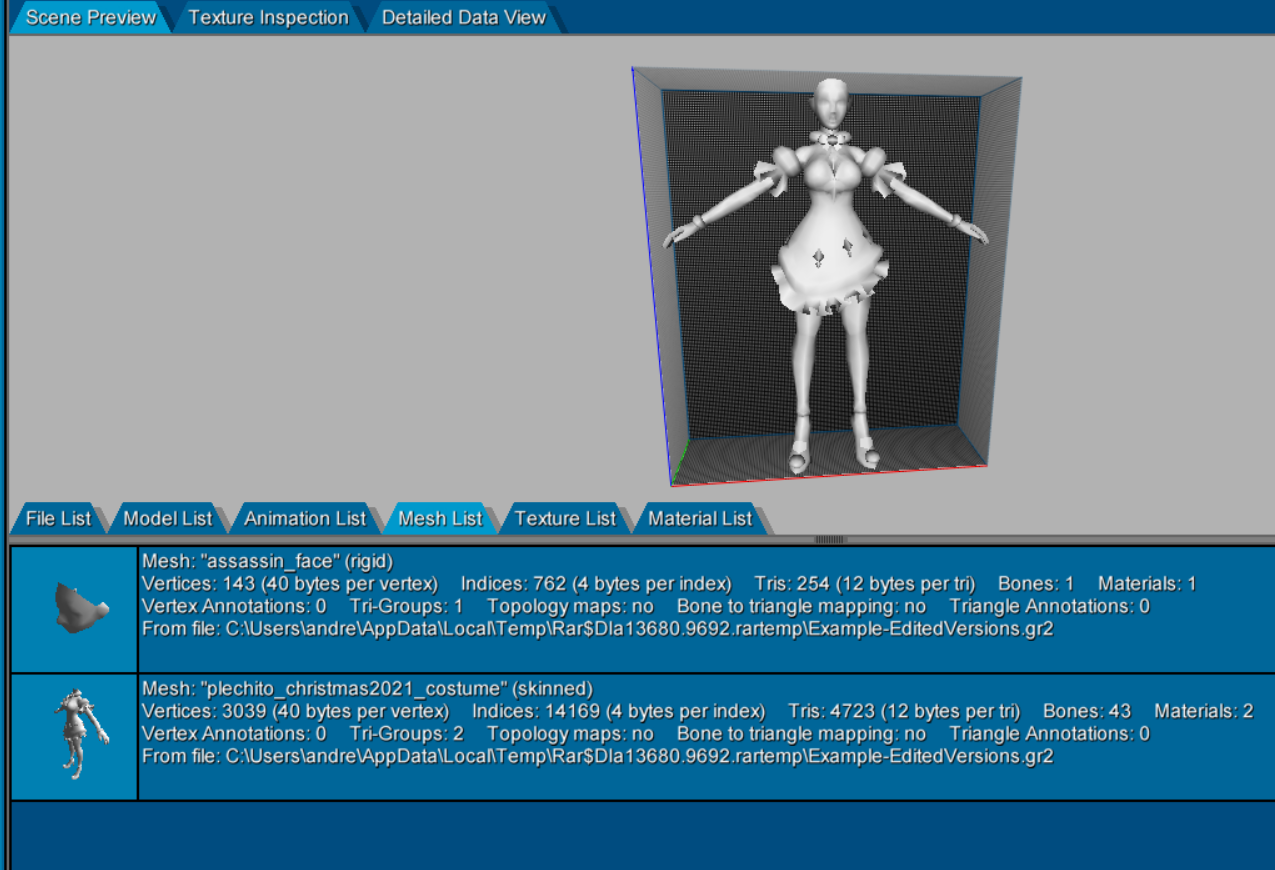Select the plechito_christmas2021_costume mesh thumbnail

74,737
